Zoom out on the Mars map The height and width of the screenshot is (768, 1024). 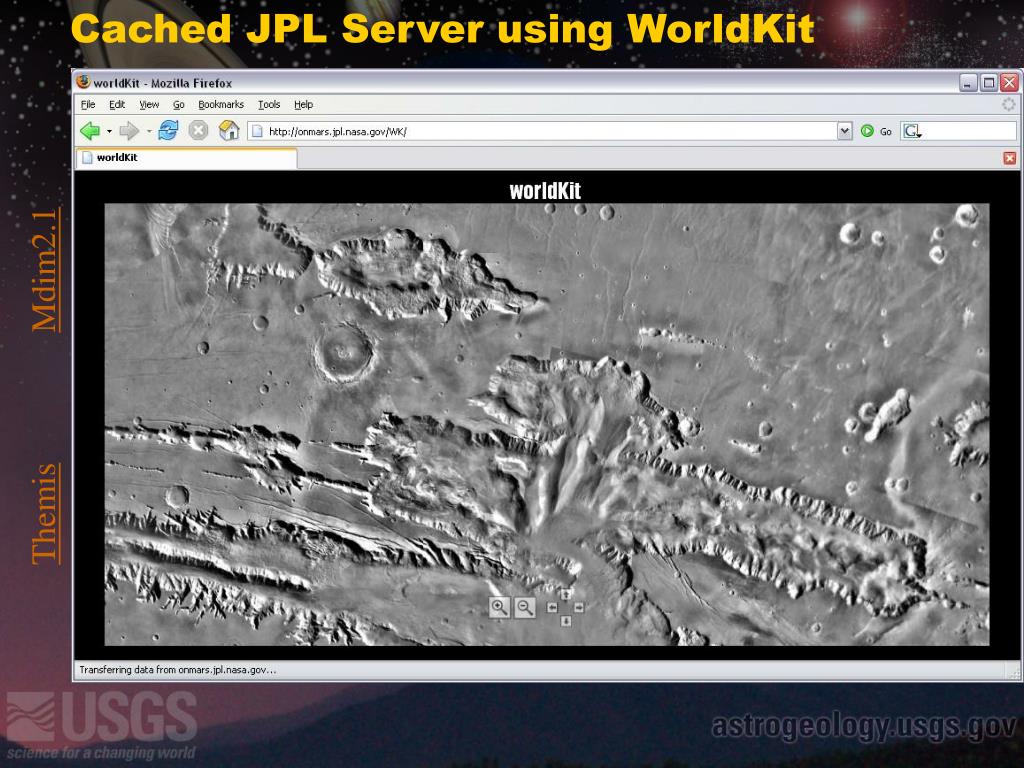click(524, 607)
